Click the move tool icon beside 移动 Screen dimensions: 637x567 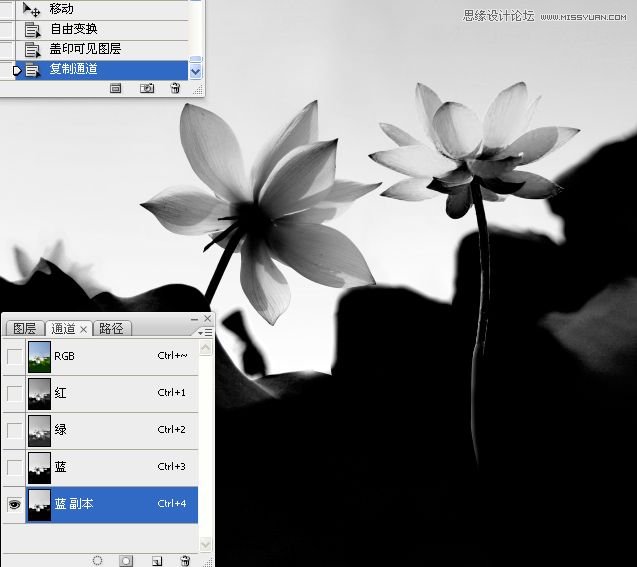pos(32,9)
